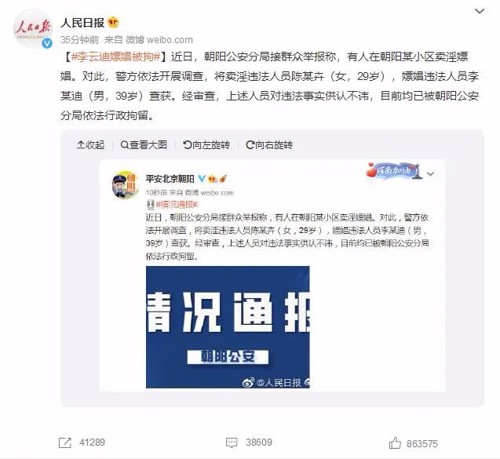The image size is (500, 459).
Task: Rotate the image right with 向右旋转
Action: pos(269,145)
